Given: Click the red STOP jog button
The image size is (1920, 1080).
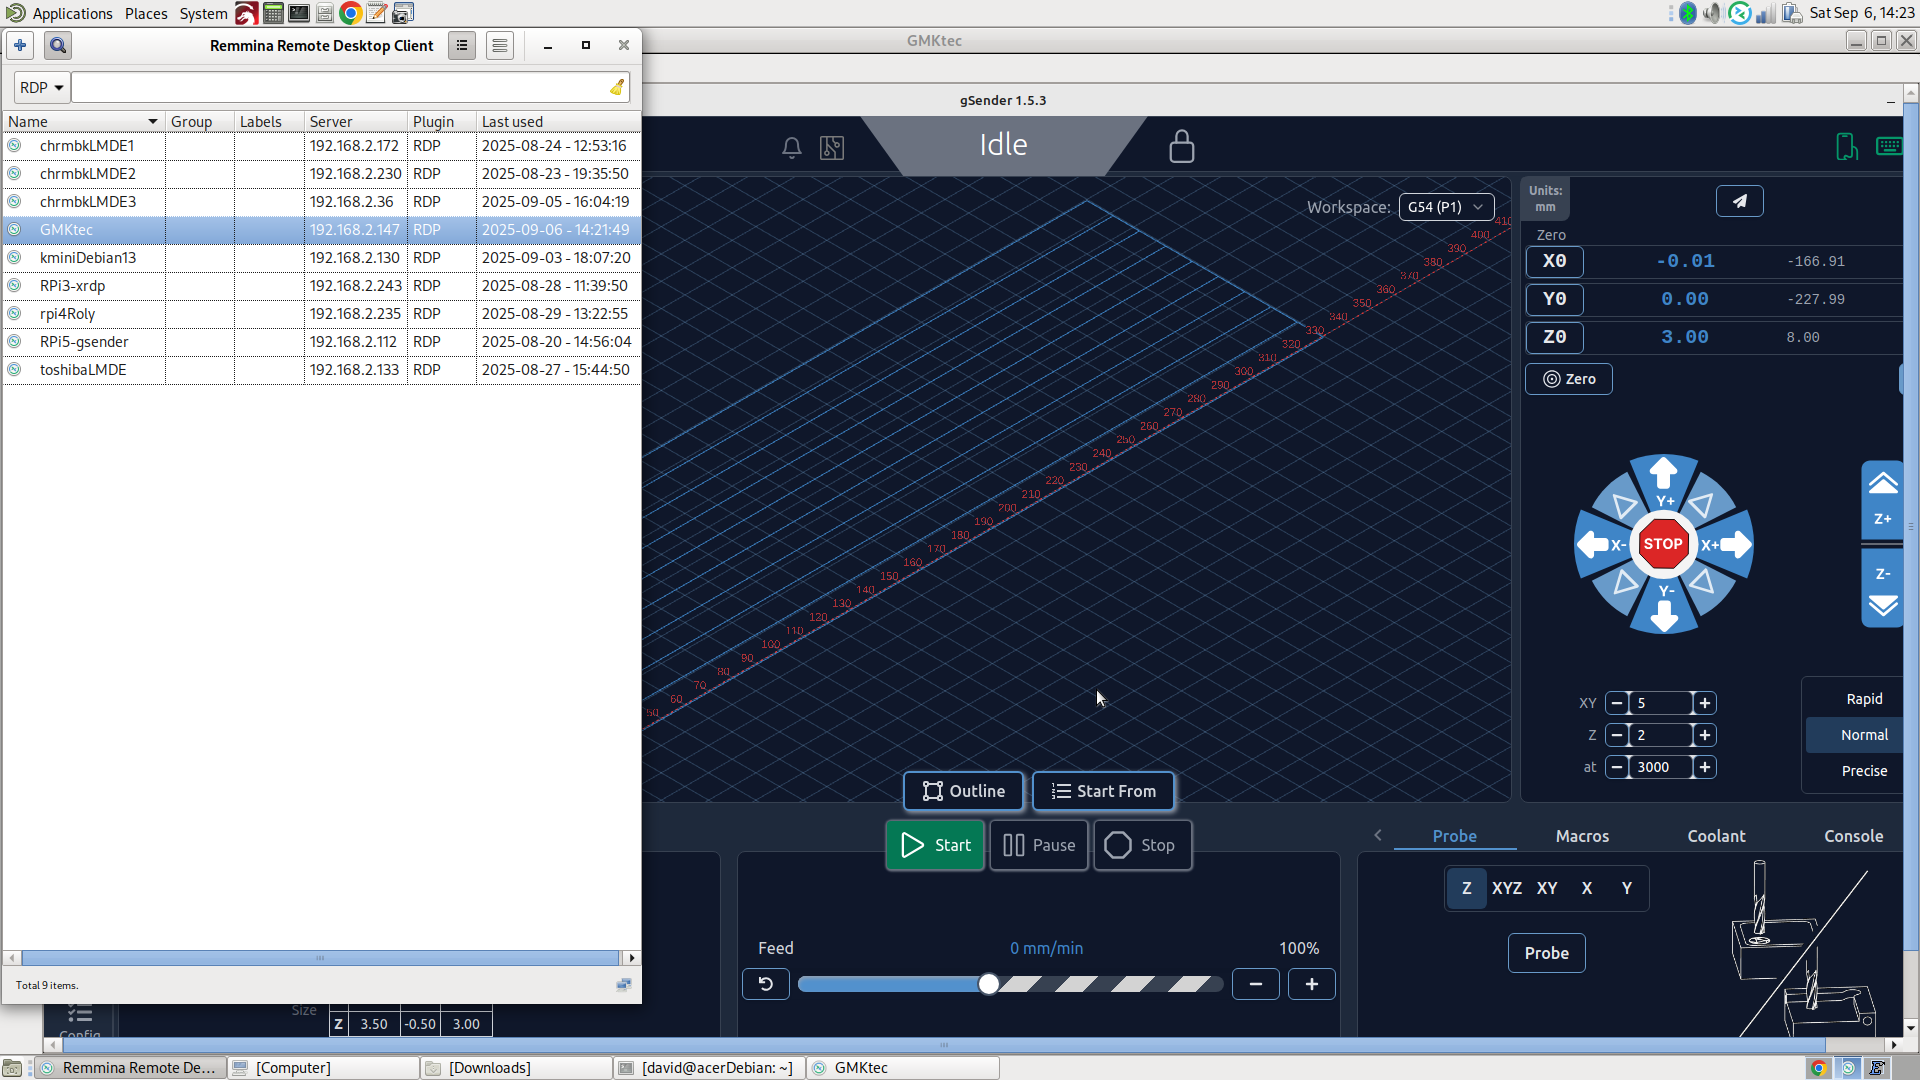Looking at the screenshot, I should pyautogui.click(x=1663, y=544).
